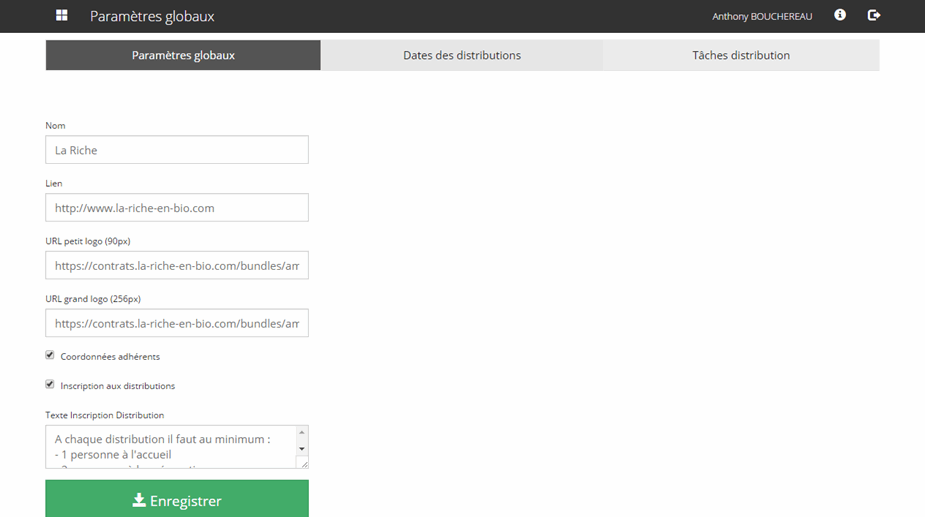Save settings with the Enregistrer button
The height and width of the screenshot is (517, 925).
point(177,500)
